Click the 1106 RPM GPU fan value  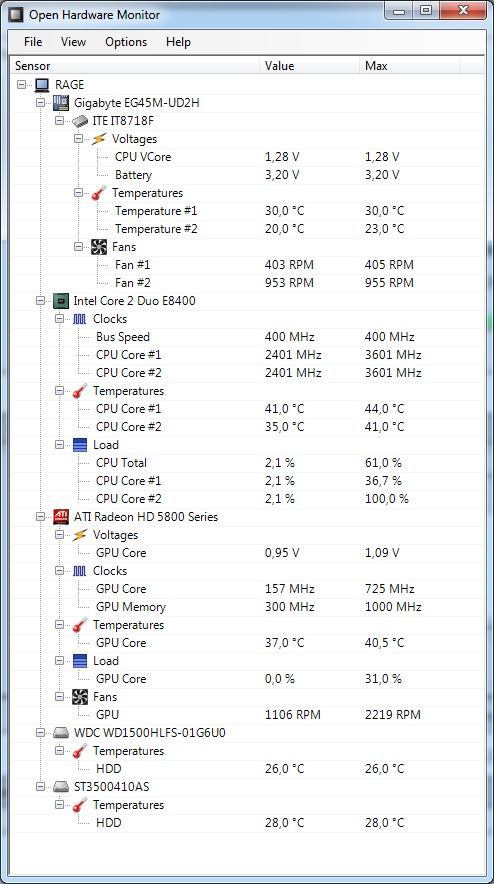(293, 715)
